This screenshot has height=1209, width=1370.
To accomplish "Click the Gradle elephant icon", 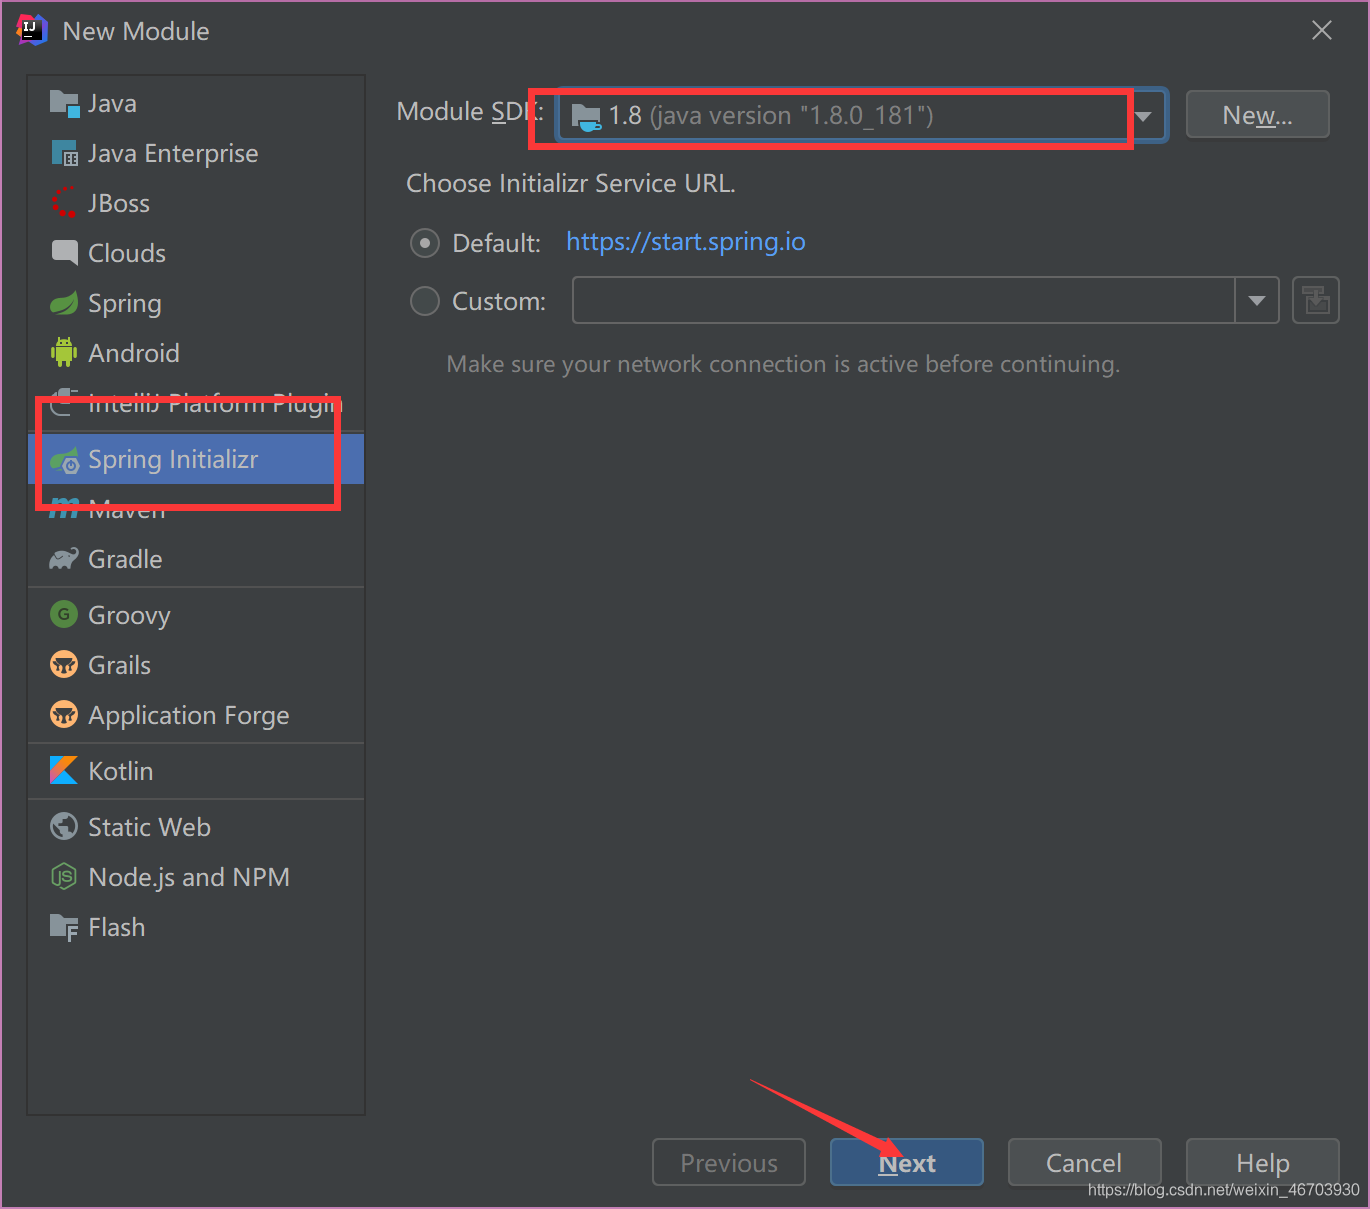I will pos(64,559).
